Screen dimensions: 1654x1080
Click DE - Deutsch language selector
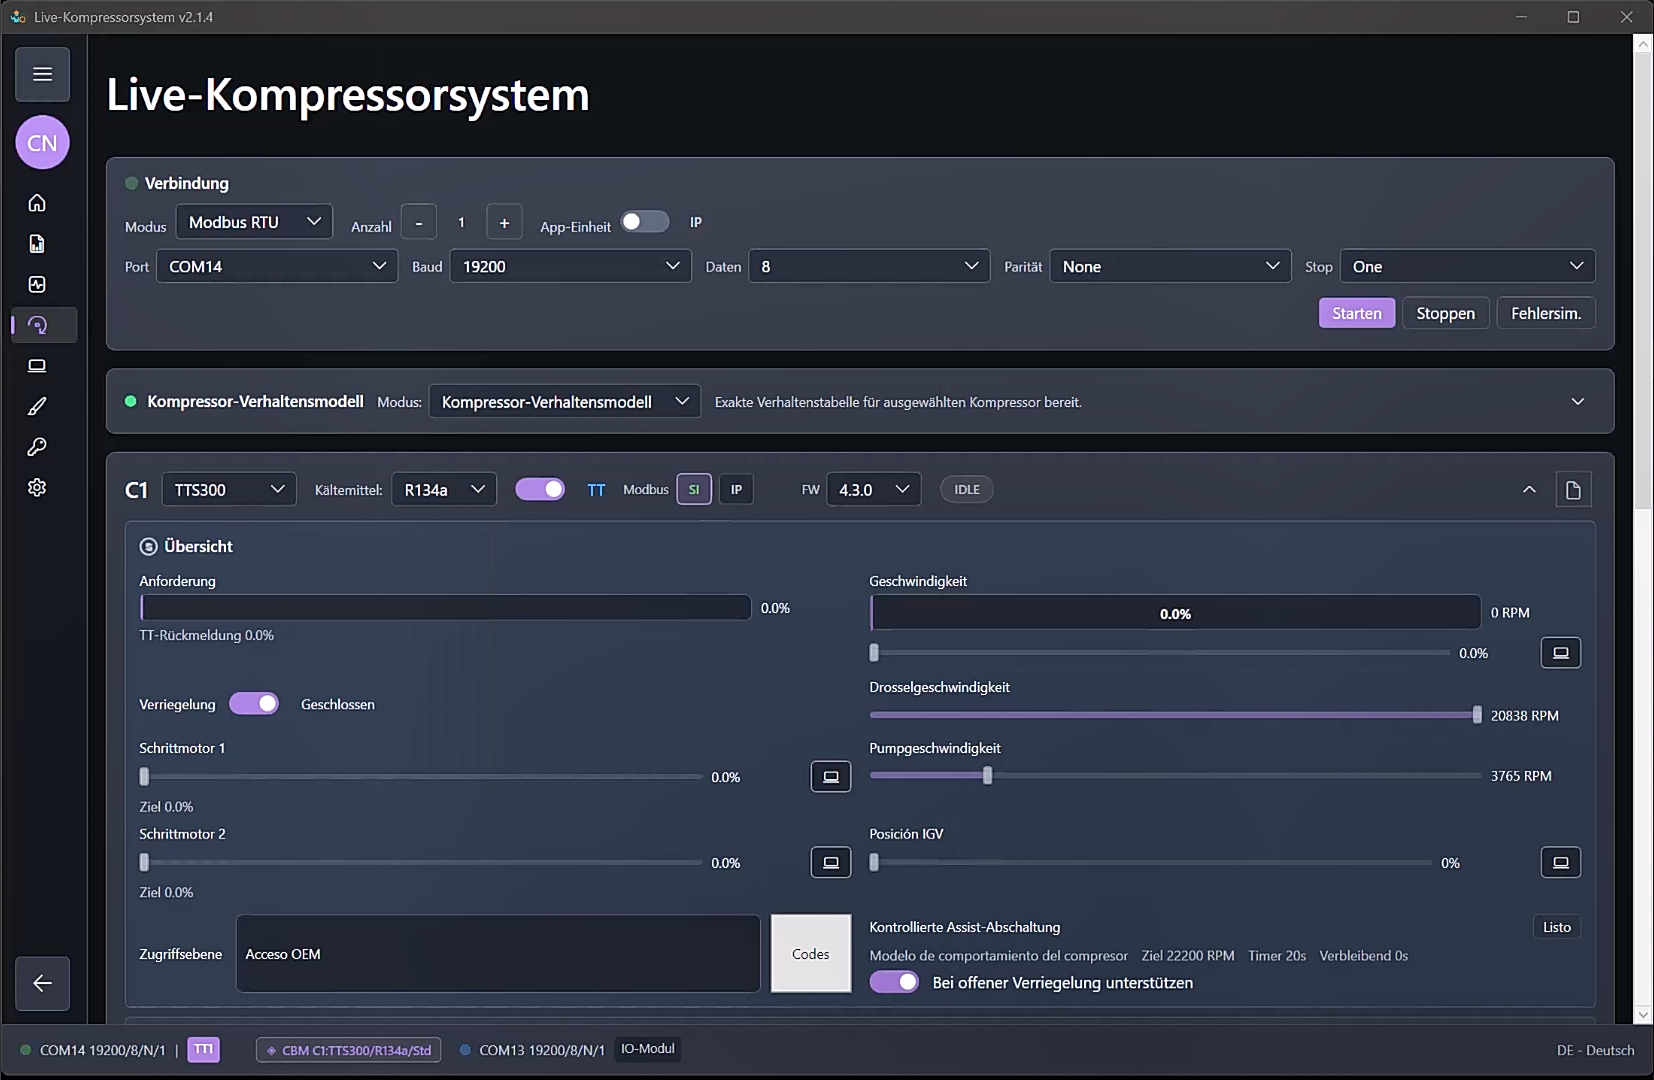coord(1595,1050)
